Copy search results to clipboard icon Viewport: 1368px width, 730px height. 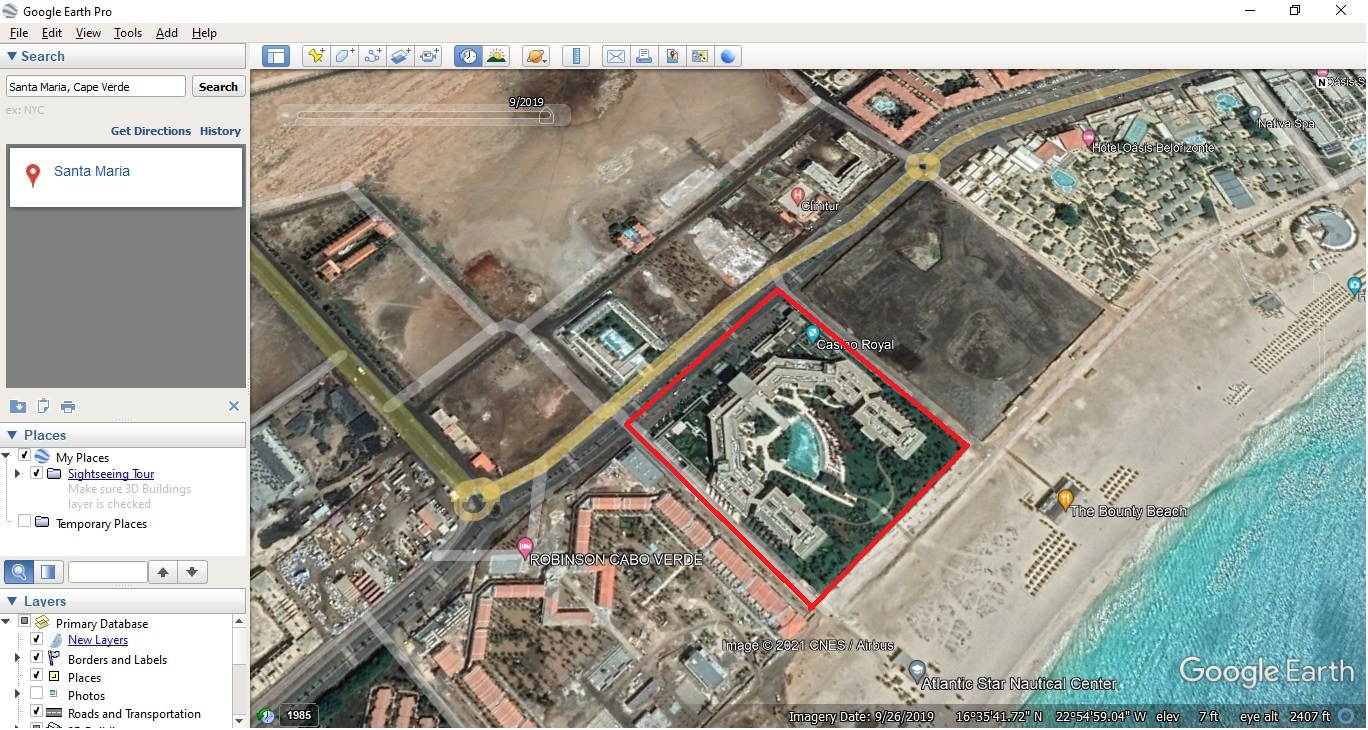[x=43, y=406]
